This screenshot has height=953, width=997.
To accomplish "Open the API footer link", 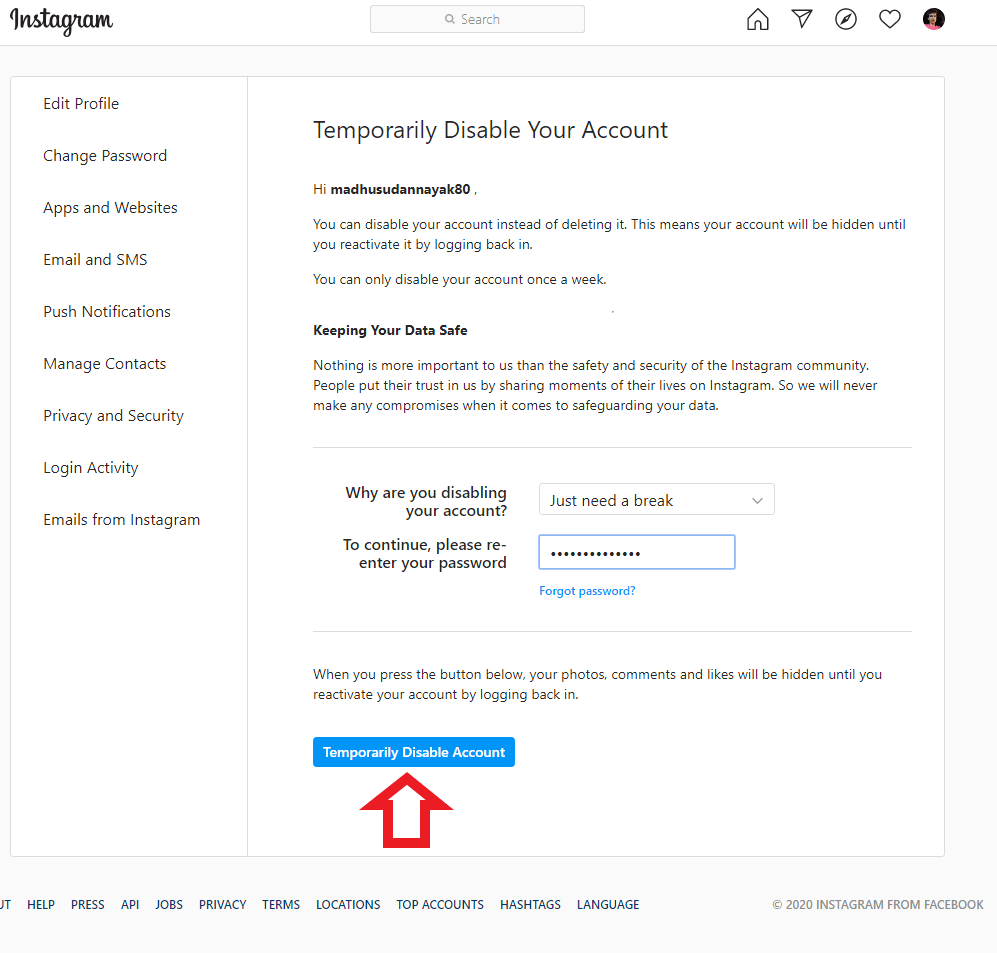I will [x=130, y=904].
